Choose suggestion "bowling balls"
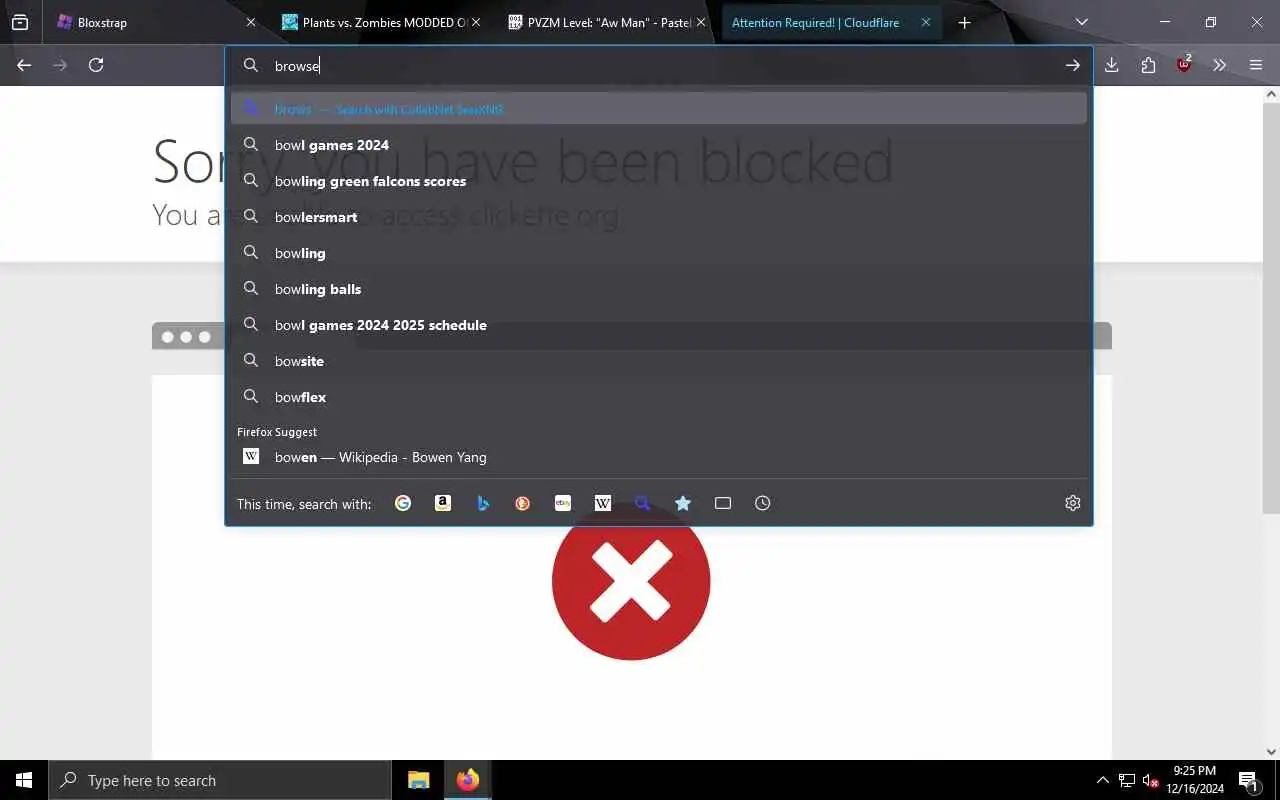 pyautogui.click(x=659, y=289)
